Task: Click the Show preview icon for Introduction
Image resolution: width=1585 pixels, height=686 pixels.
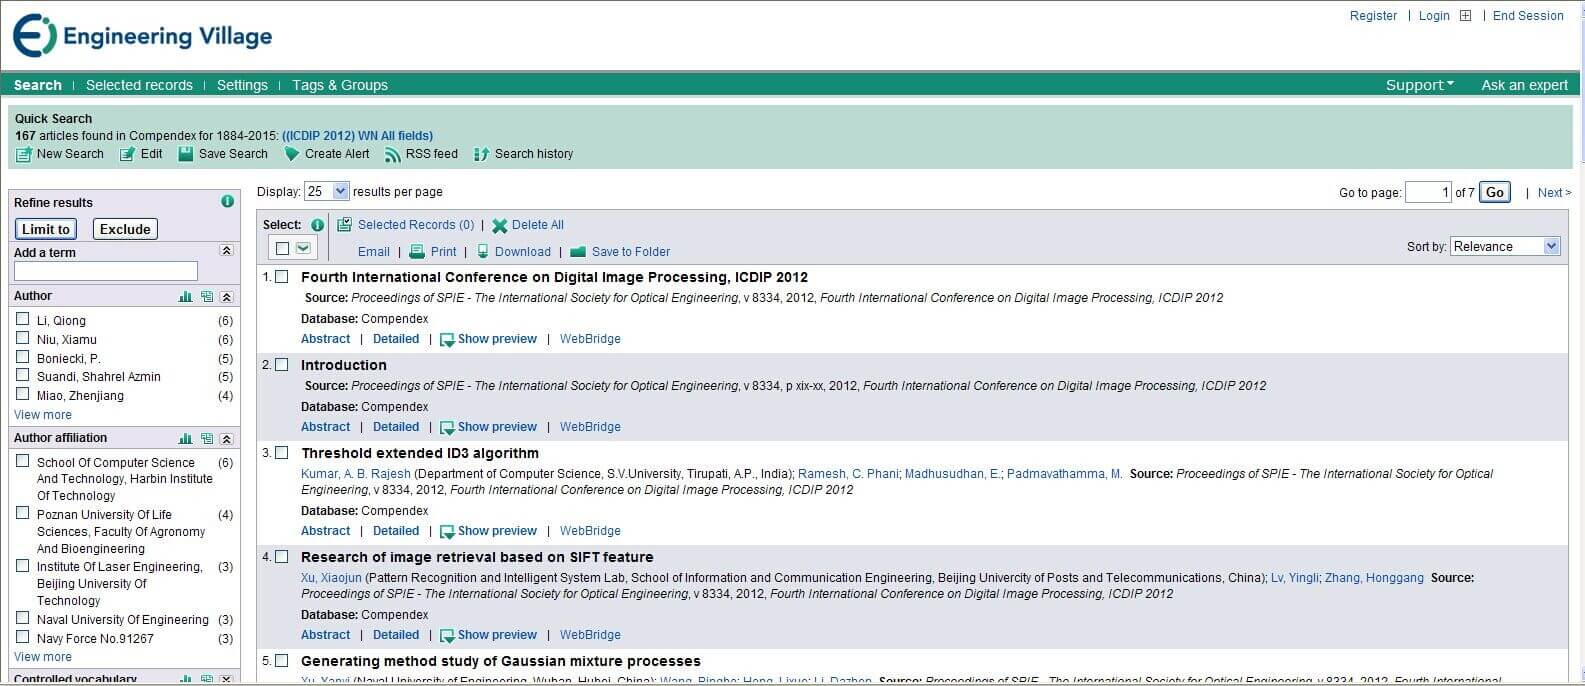Action: (x=447, y=428)
